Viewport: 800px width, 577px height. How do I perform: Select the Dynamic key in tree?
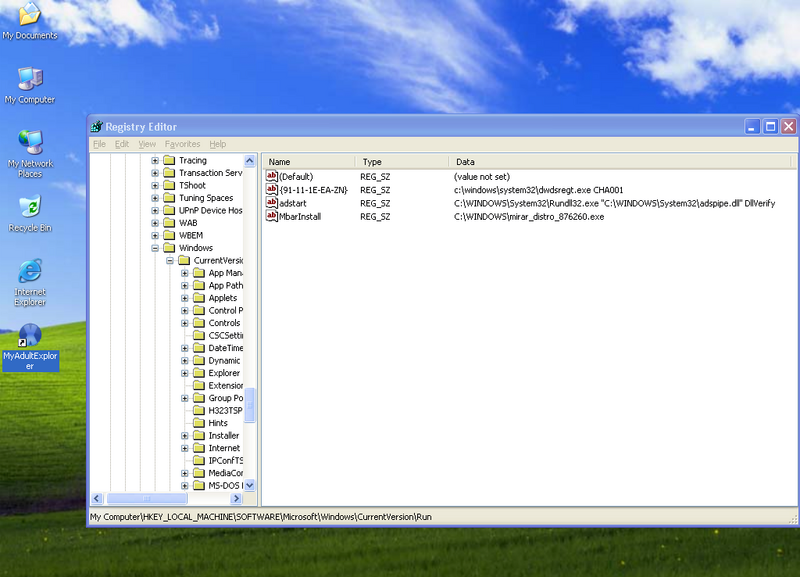coord(224,361)
